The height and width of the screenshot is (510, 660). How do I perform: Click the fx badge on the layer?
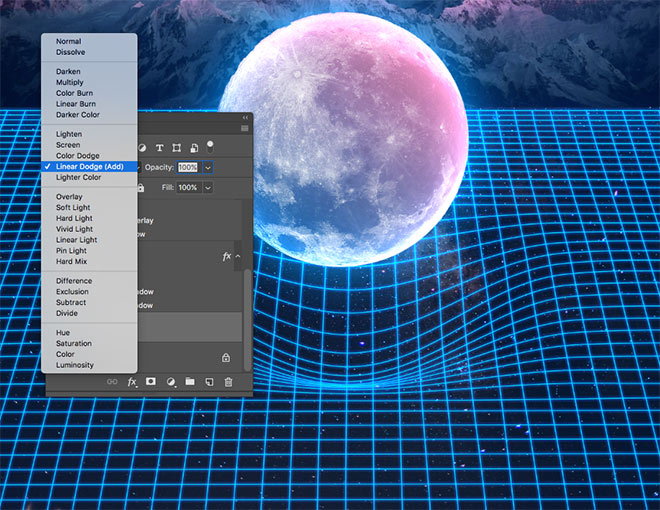click(226, 256)
